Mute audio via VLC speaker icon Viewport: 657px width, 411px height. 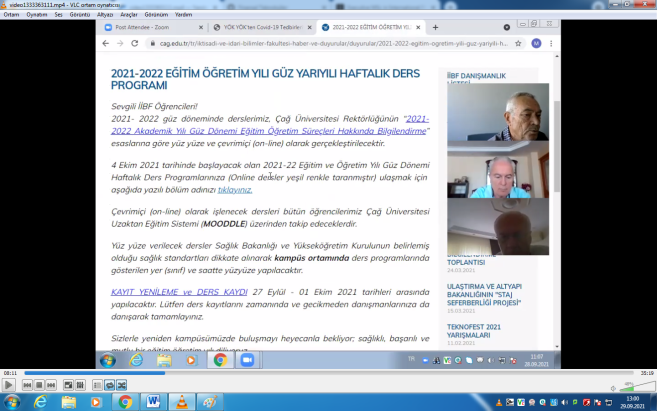(x=613, y=388)
